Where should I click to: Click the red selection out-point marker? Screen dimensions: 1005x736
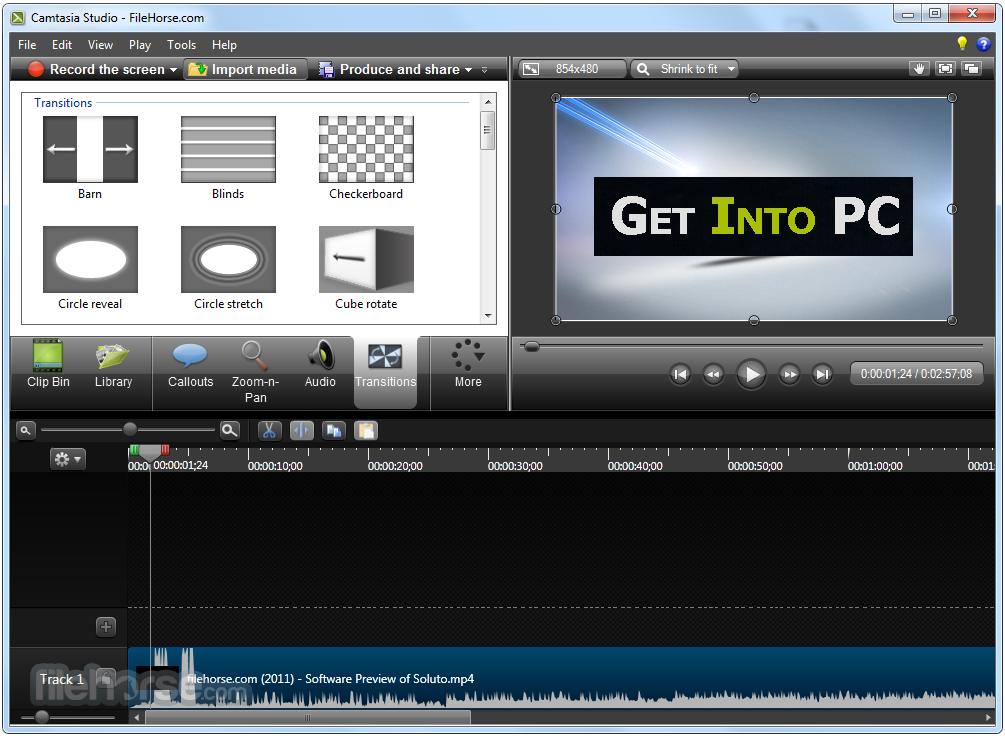click(x=165, y=450)
